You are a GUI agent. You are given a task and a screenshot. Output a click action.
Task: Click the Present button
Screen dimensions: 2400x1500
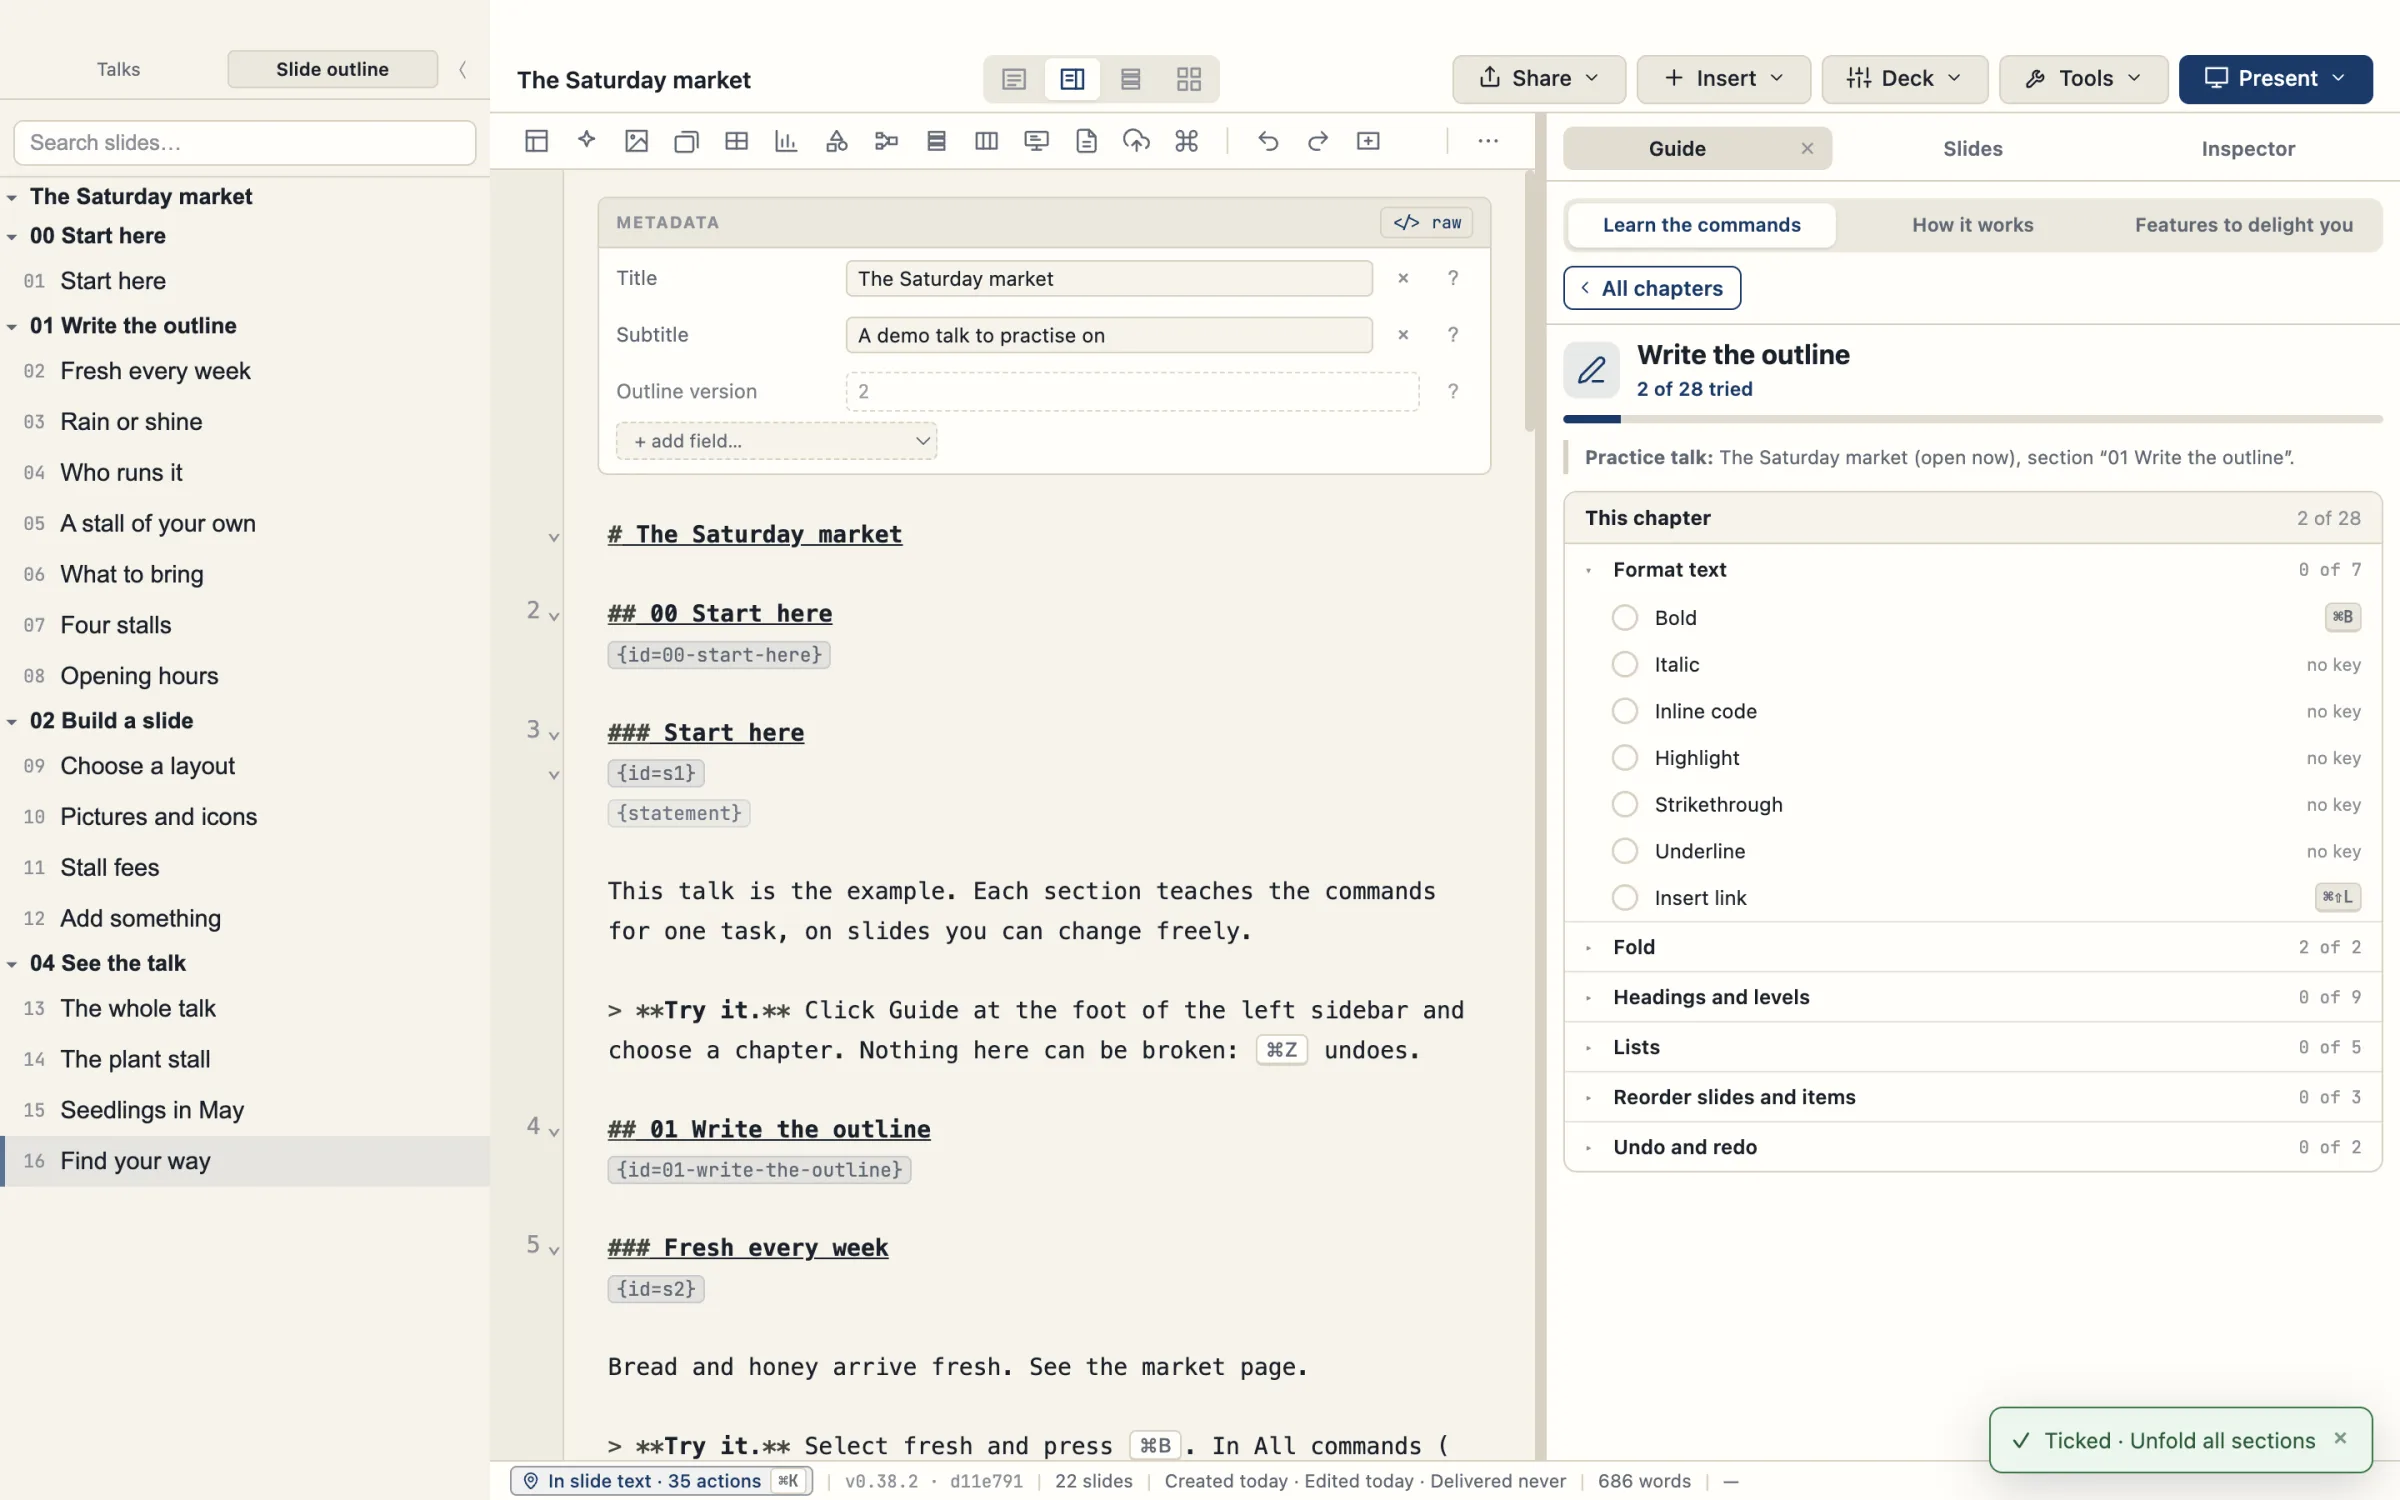coord(2275,79)
